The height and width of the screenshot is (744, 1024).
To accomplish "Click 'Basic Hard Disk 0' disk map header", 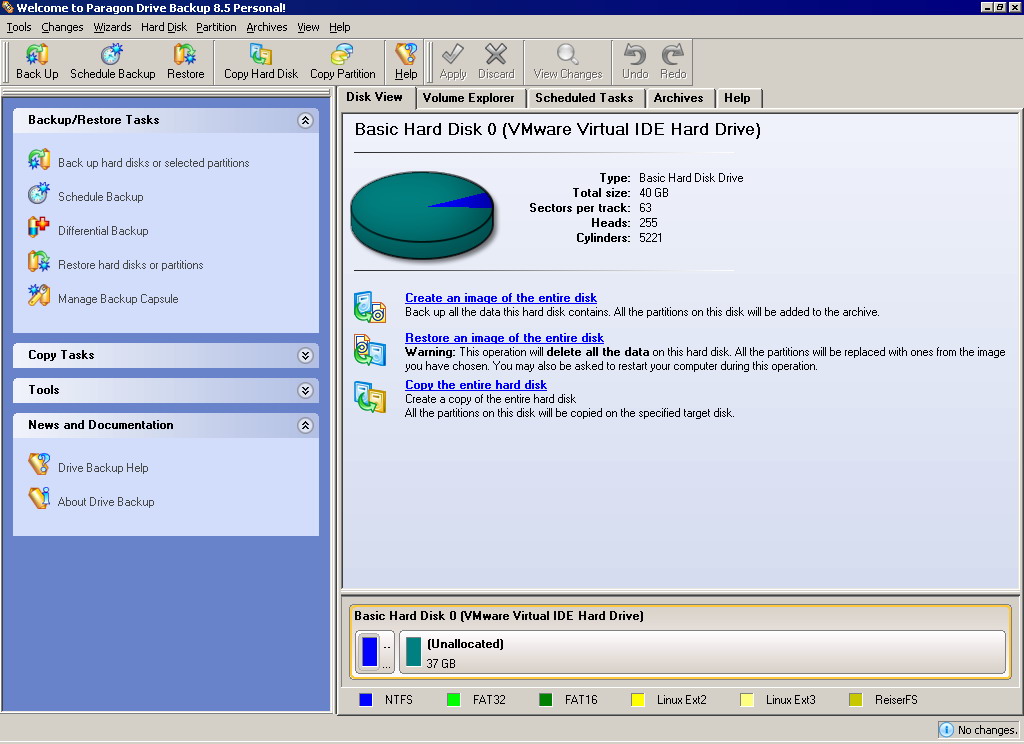I will tap(498, 615).
